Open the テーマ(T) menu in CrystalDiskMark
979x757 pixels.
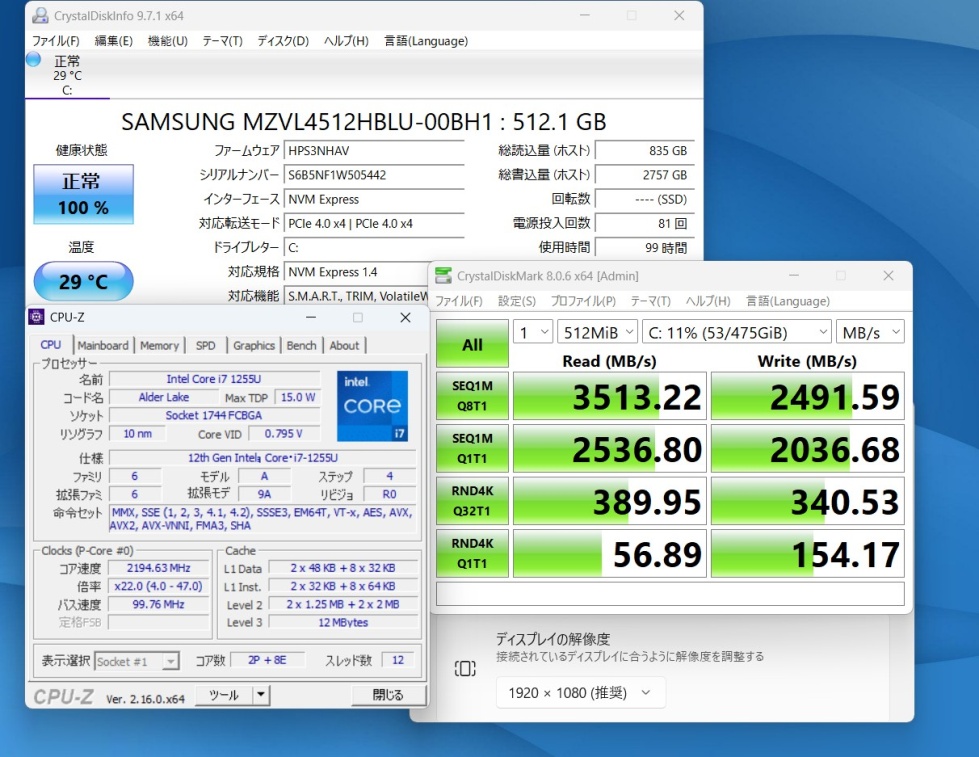[x=651, y=301]
